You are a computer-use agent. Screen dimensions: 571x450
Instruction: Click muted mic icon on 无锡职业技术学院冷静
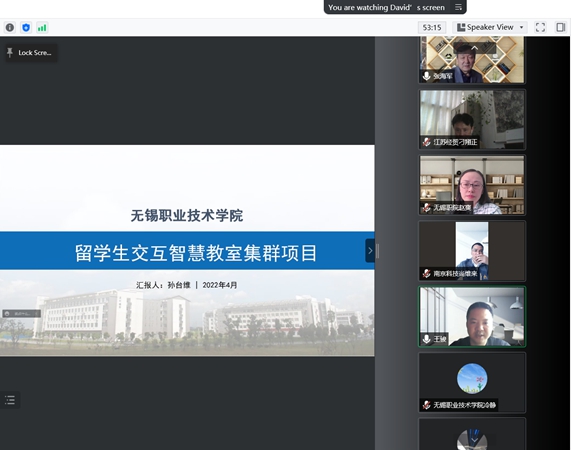[x=426, y=405]
